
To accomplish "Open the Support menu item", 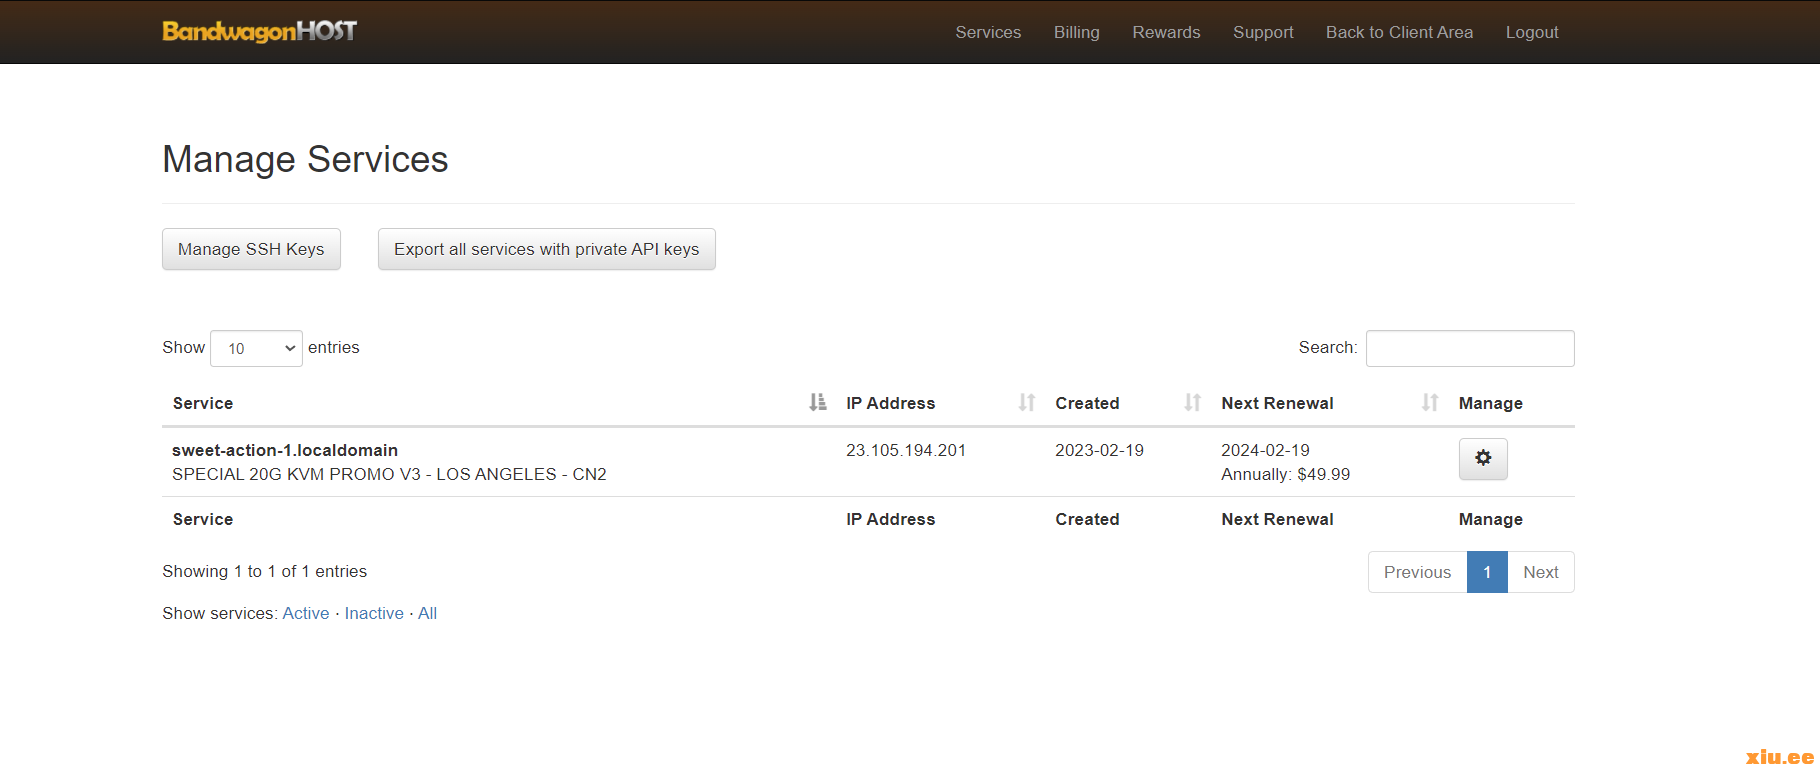I will pyautogui.click(x=1263, y=32).
